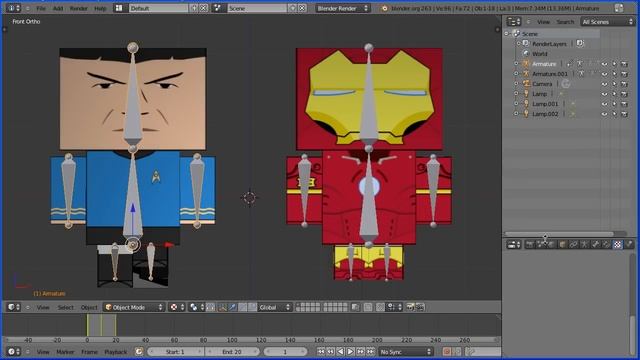
Task: Open the Blender Render engine dropdown
Action: pyautogui.click(x=342, y=8)
